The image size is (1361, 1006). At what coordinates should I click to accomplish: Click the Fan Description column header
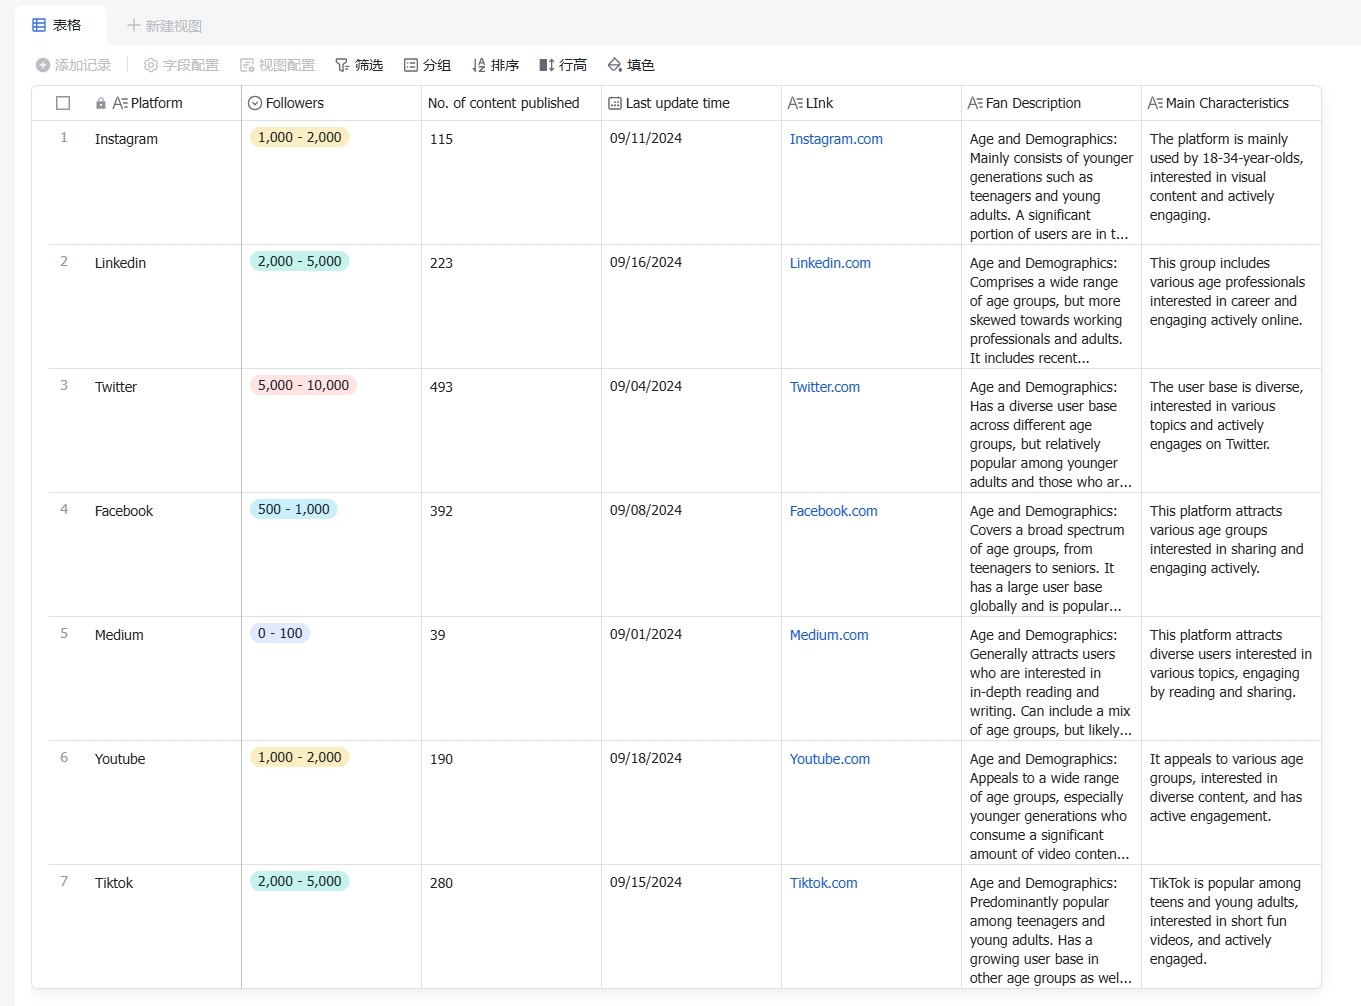[1051, 103]
